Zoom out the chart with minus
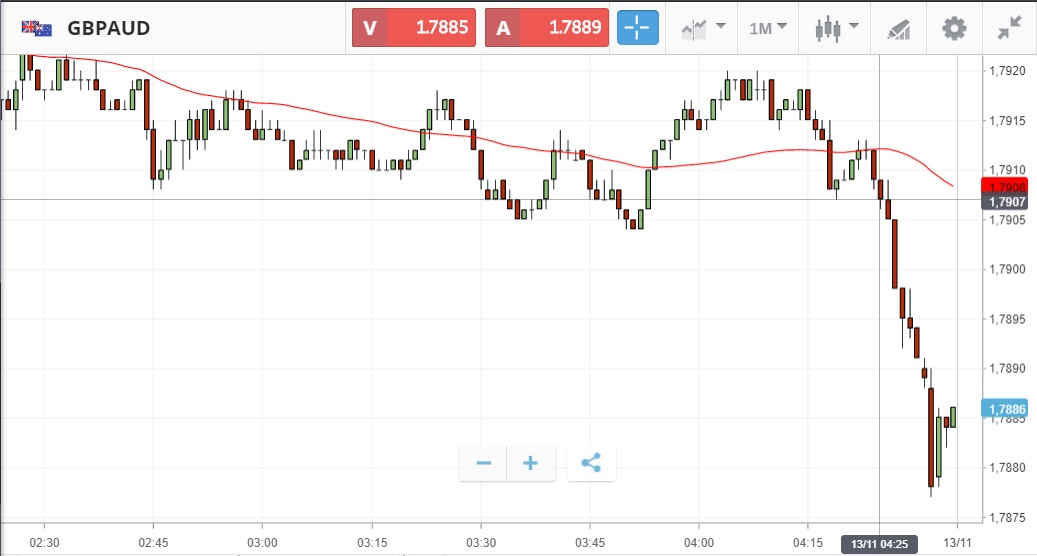Image resolution: width=1037 pixels, height=556 pixels. click(484, 464)
